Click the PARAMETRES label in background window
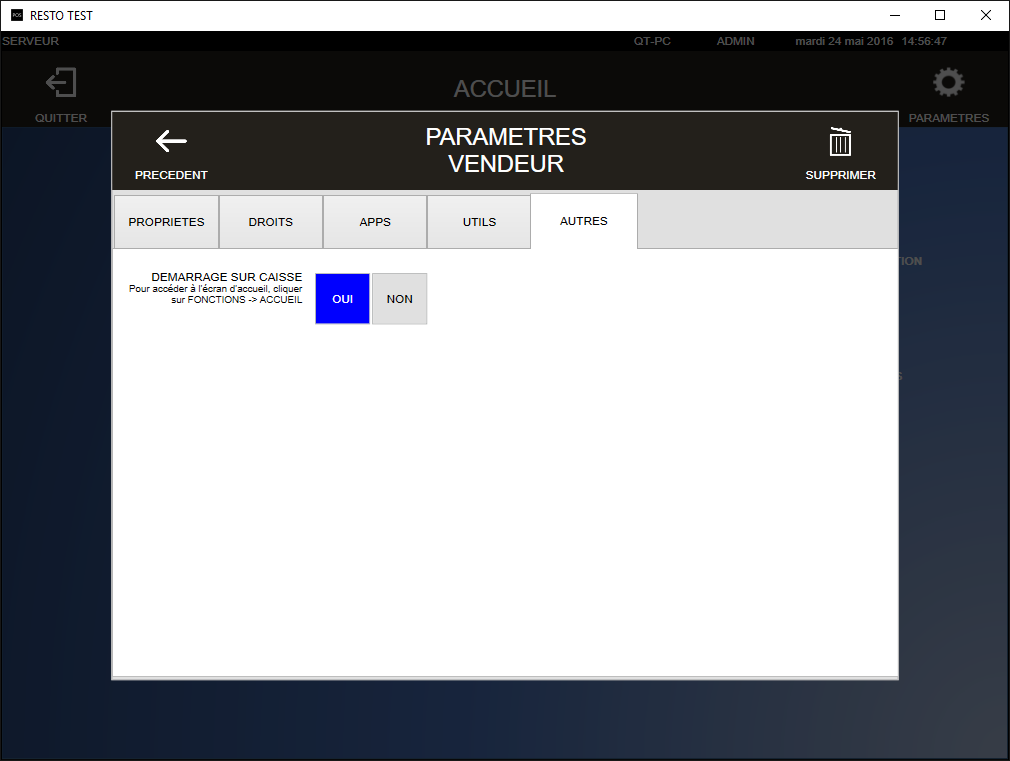The height and width of the screenshot is (761, 1010). (948, 118)
